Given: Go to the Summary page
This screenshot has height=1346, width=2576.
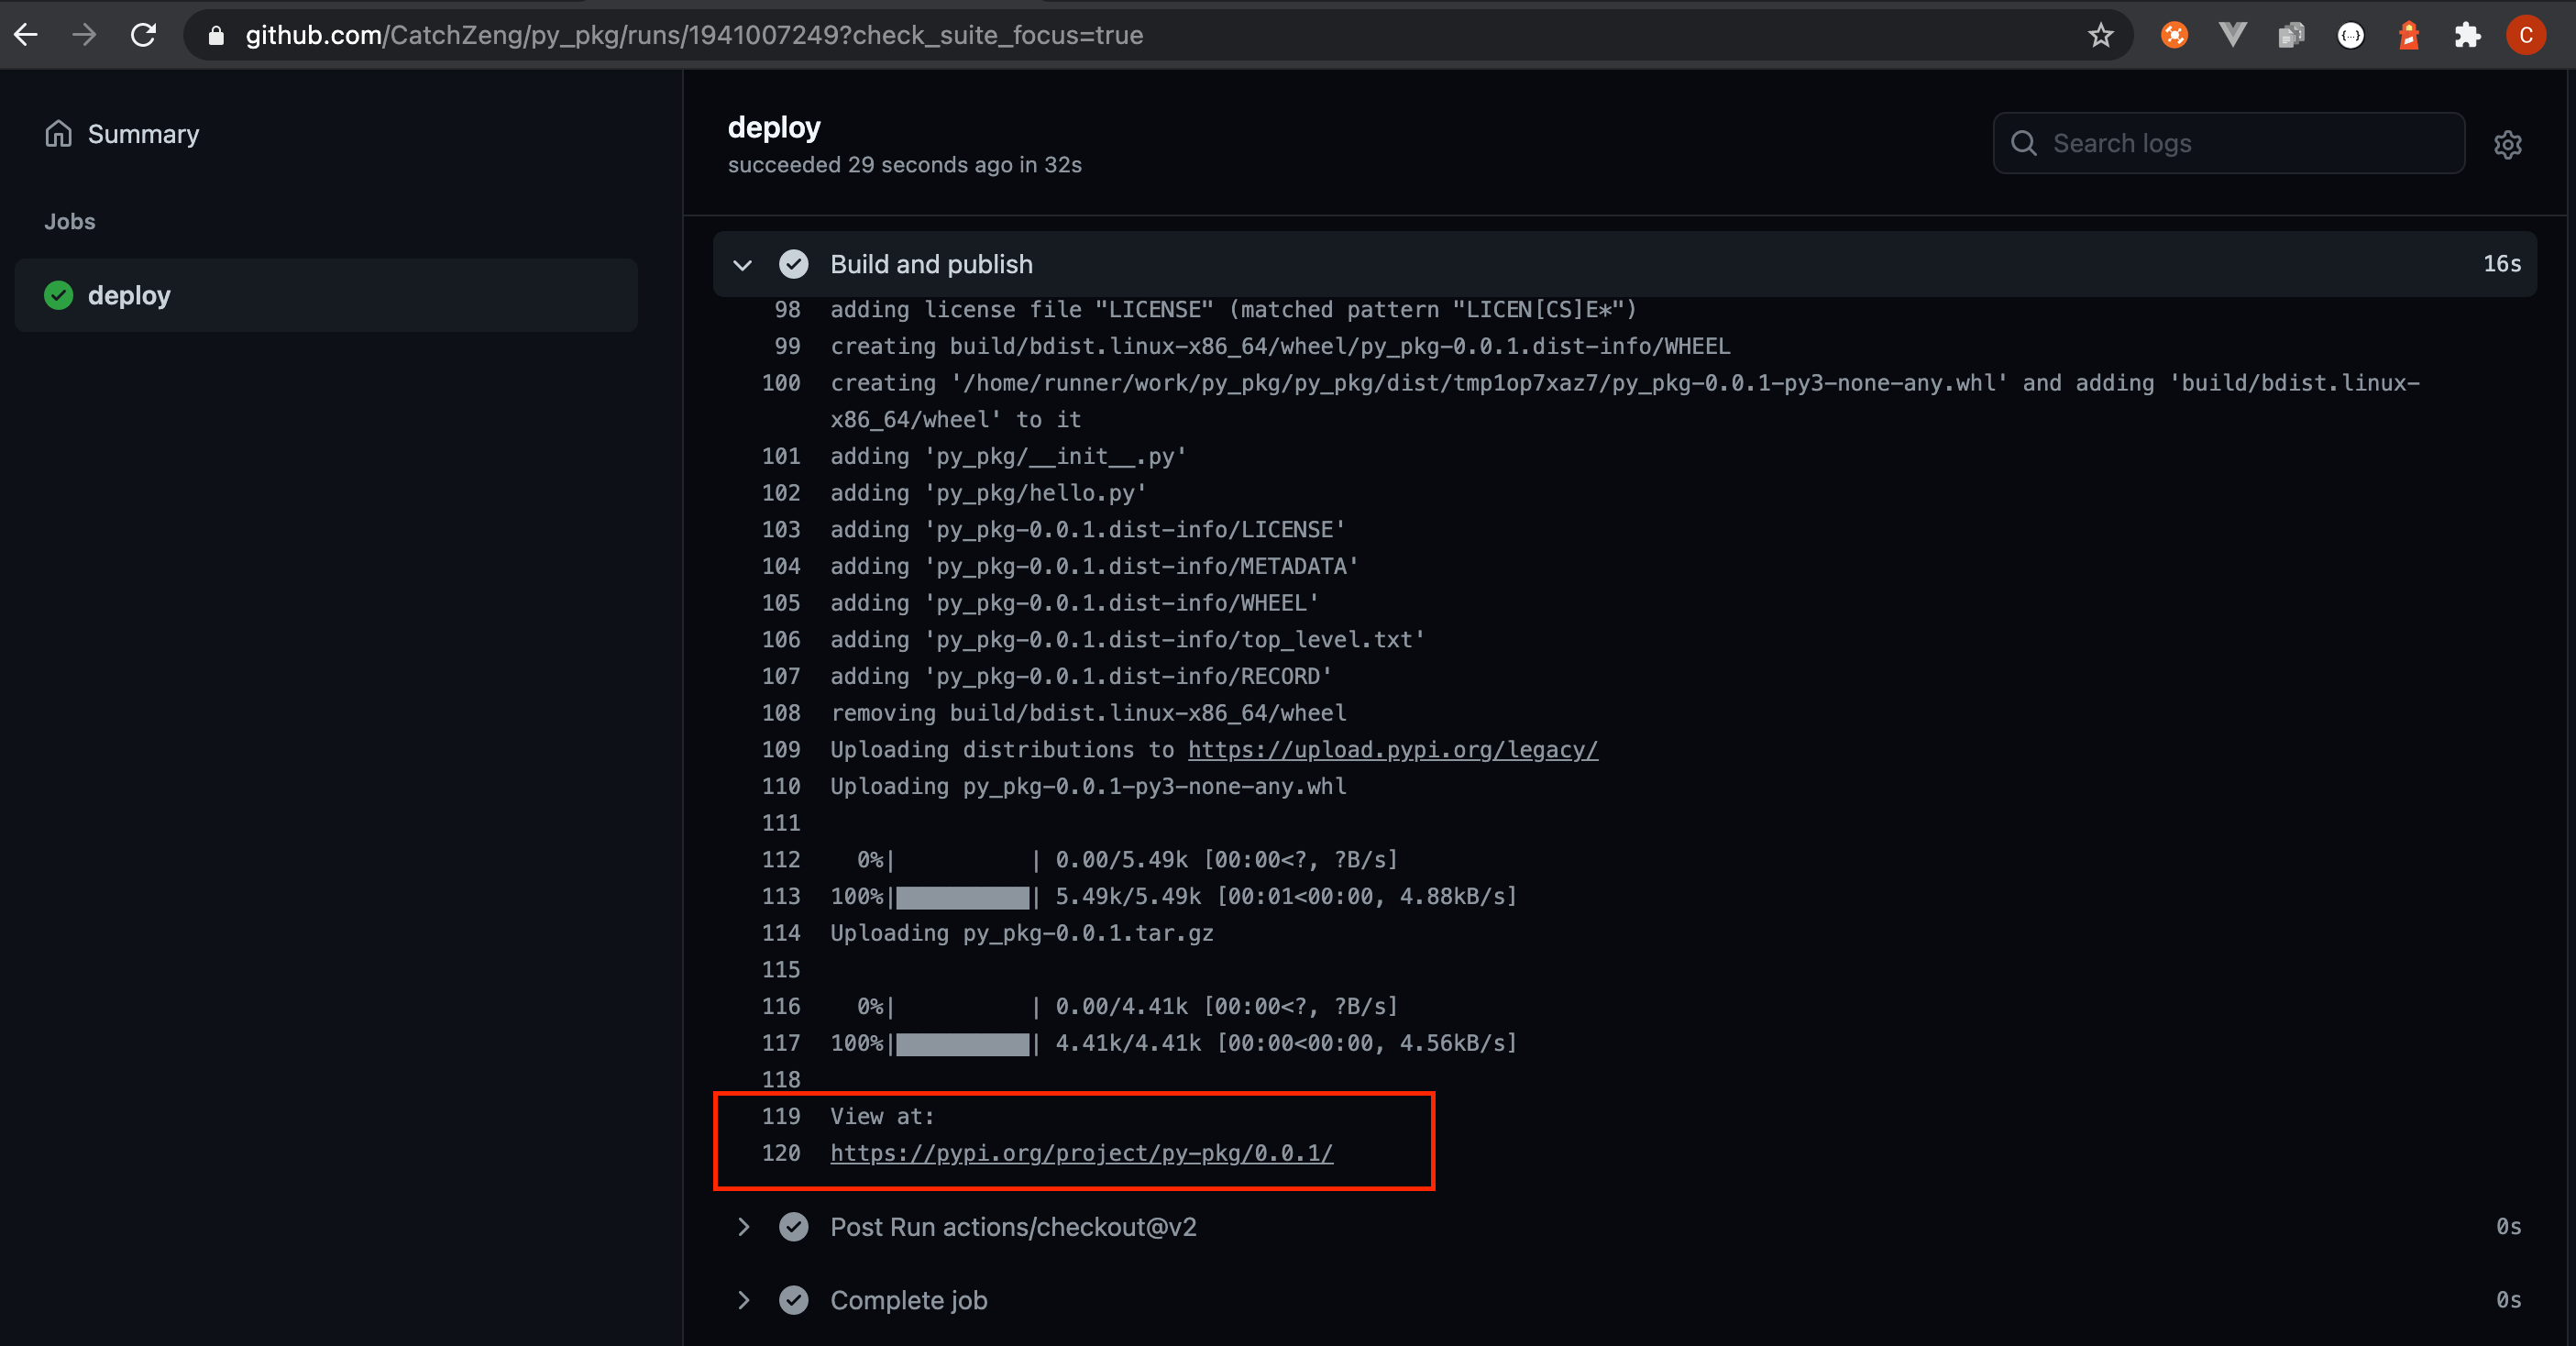Looking at the screenshot, I should pos(143,134).
